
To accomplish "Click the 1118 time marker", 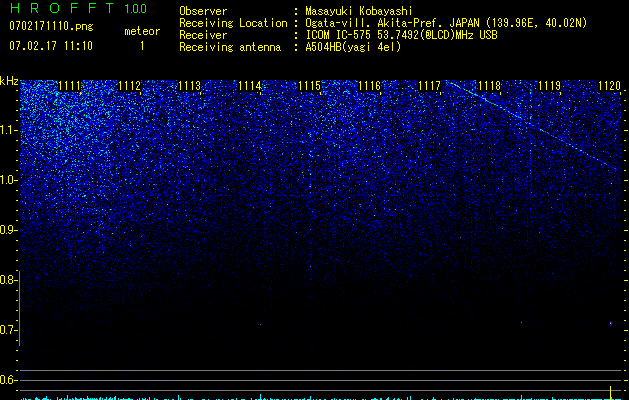I will [x=490, y=86].
